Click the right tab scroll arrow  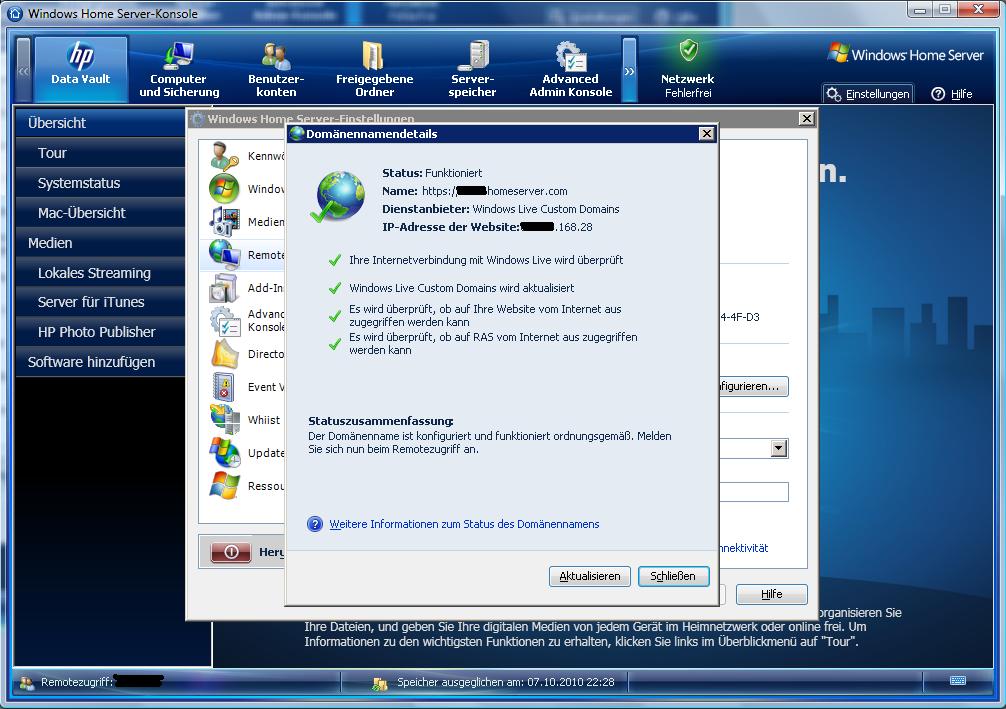coord(629,70)
